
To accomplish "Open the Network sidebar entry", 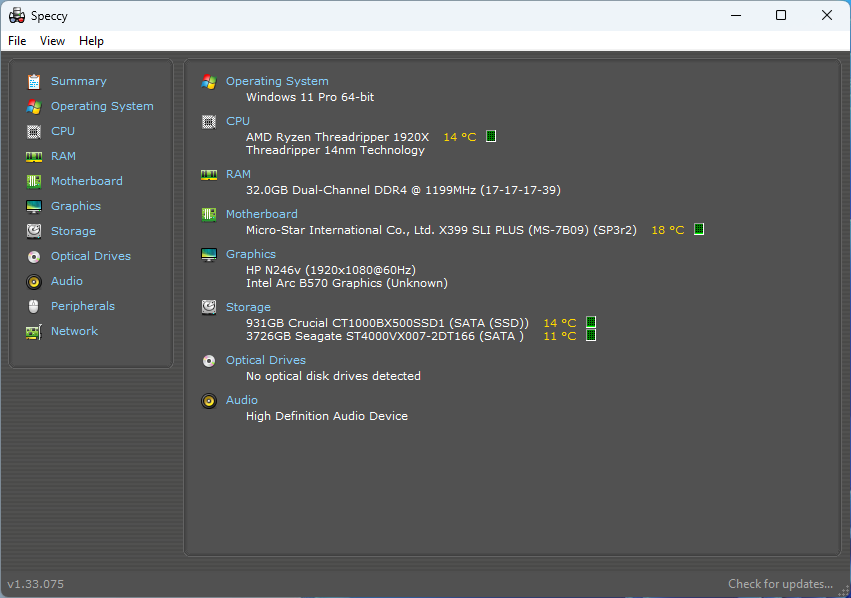I will 74,331.
